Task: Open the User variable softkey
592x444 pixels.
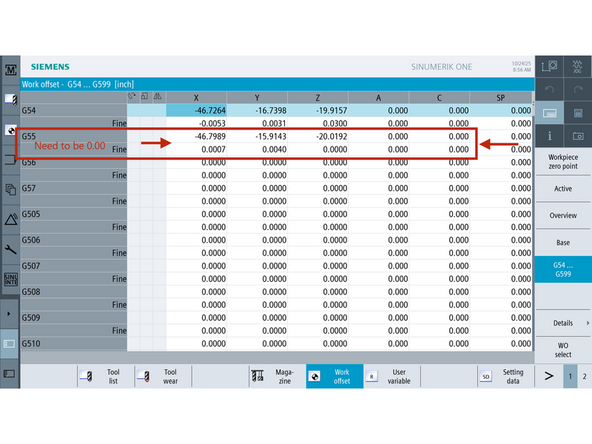Action: (x=392, y=376)
